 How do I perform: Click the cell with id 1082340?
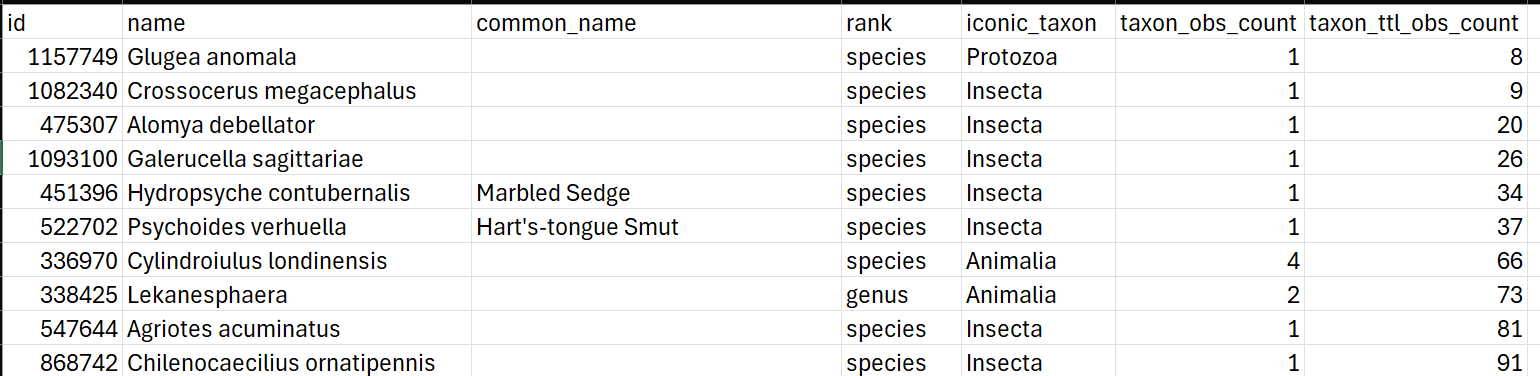tap(63, 91)
